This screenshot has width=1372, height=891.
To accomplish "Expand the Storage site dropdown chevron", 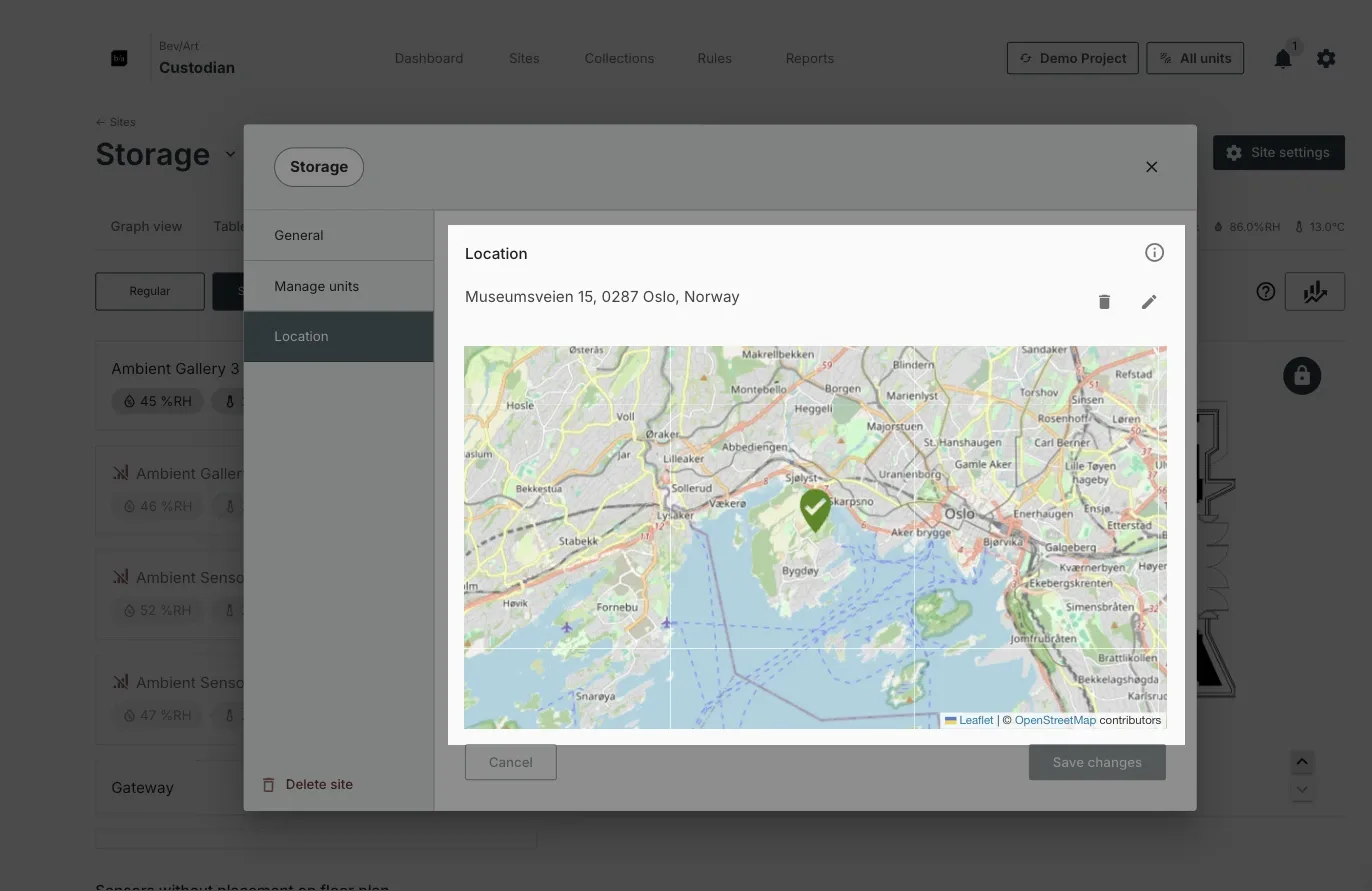I will tap(230, 155).
